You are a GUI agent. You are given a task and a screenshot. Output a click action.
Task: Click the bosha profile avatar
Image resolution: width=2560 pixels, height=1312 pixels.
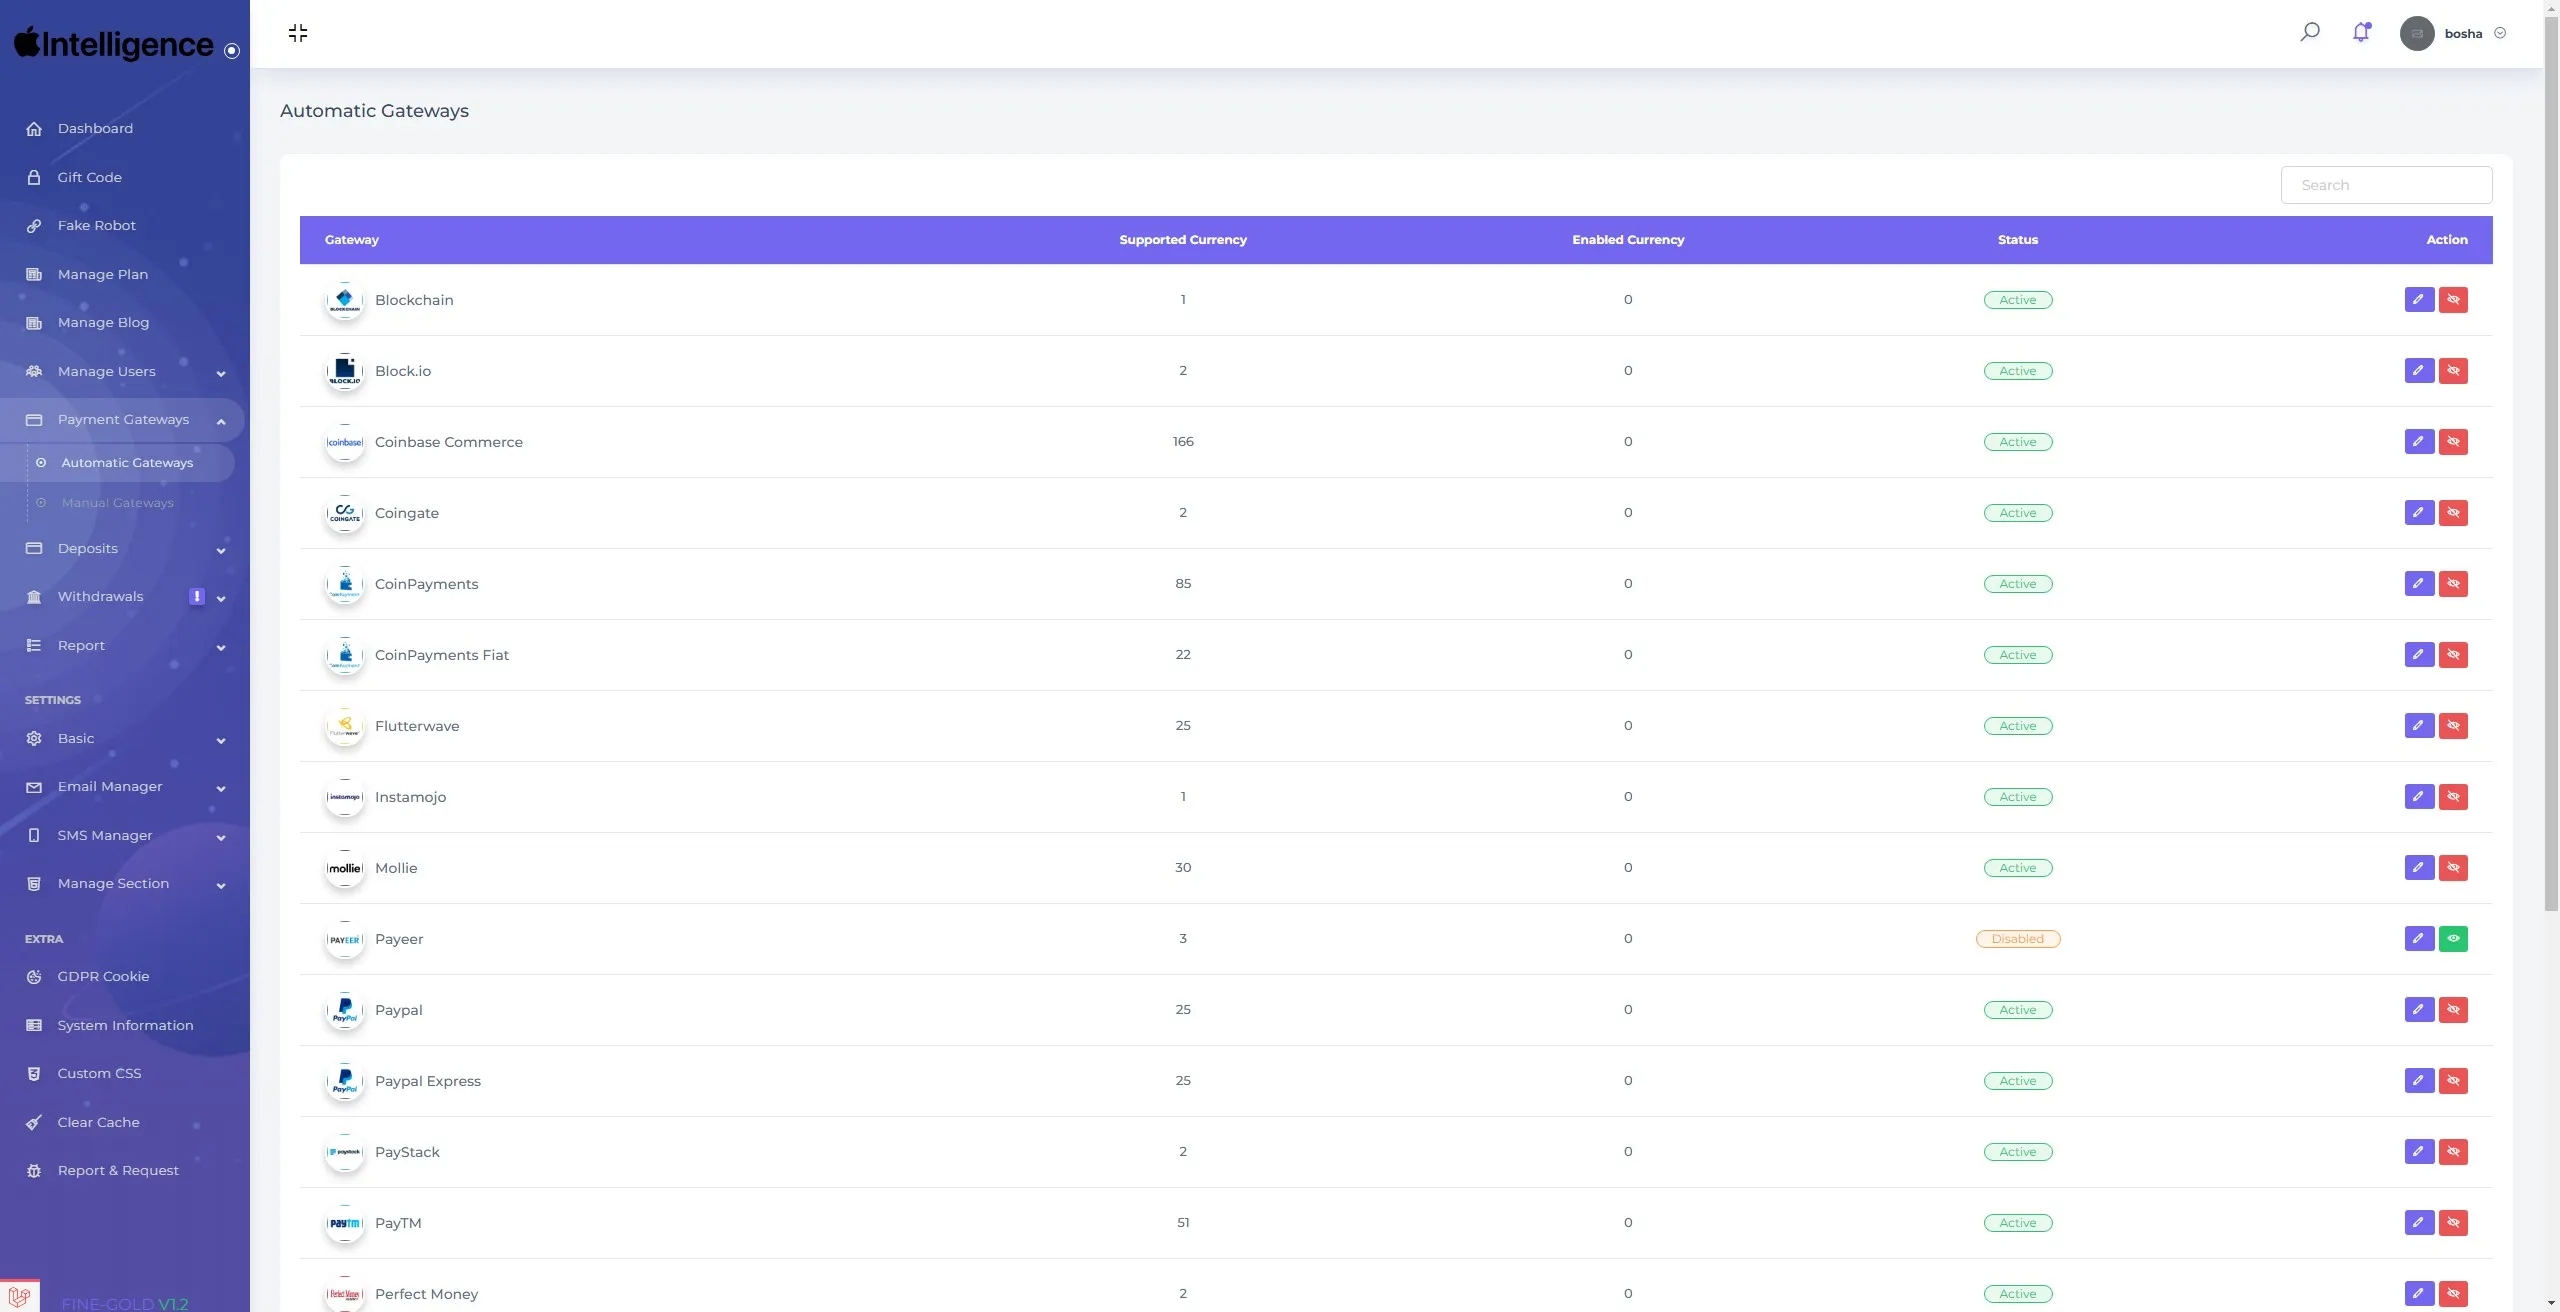2417,33
